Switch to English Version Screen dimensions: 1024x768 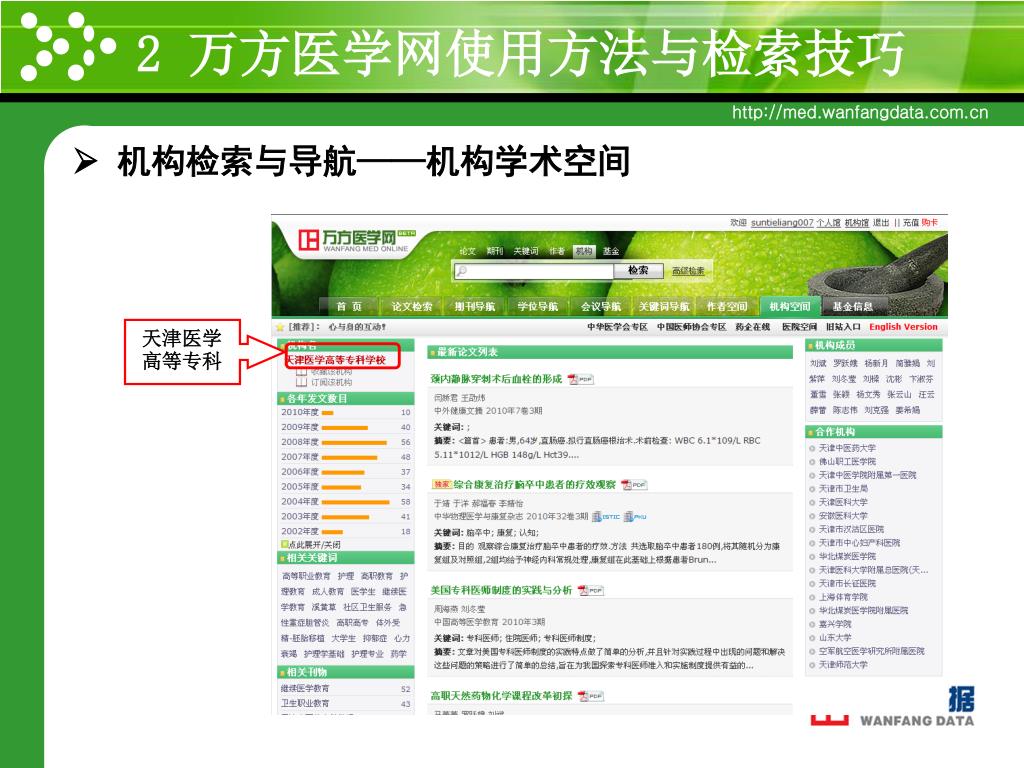(x=903, y=327)
